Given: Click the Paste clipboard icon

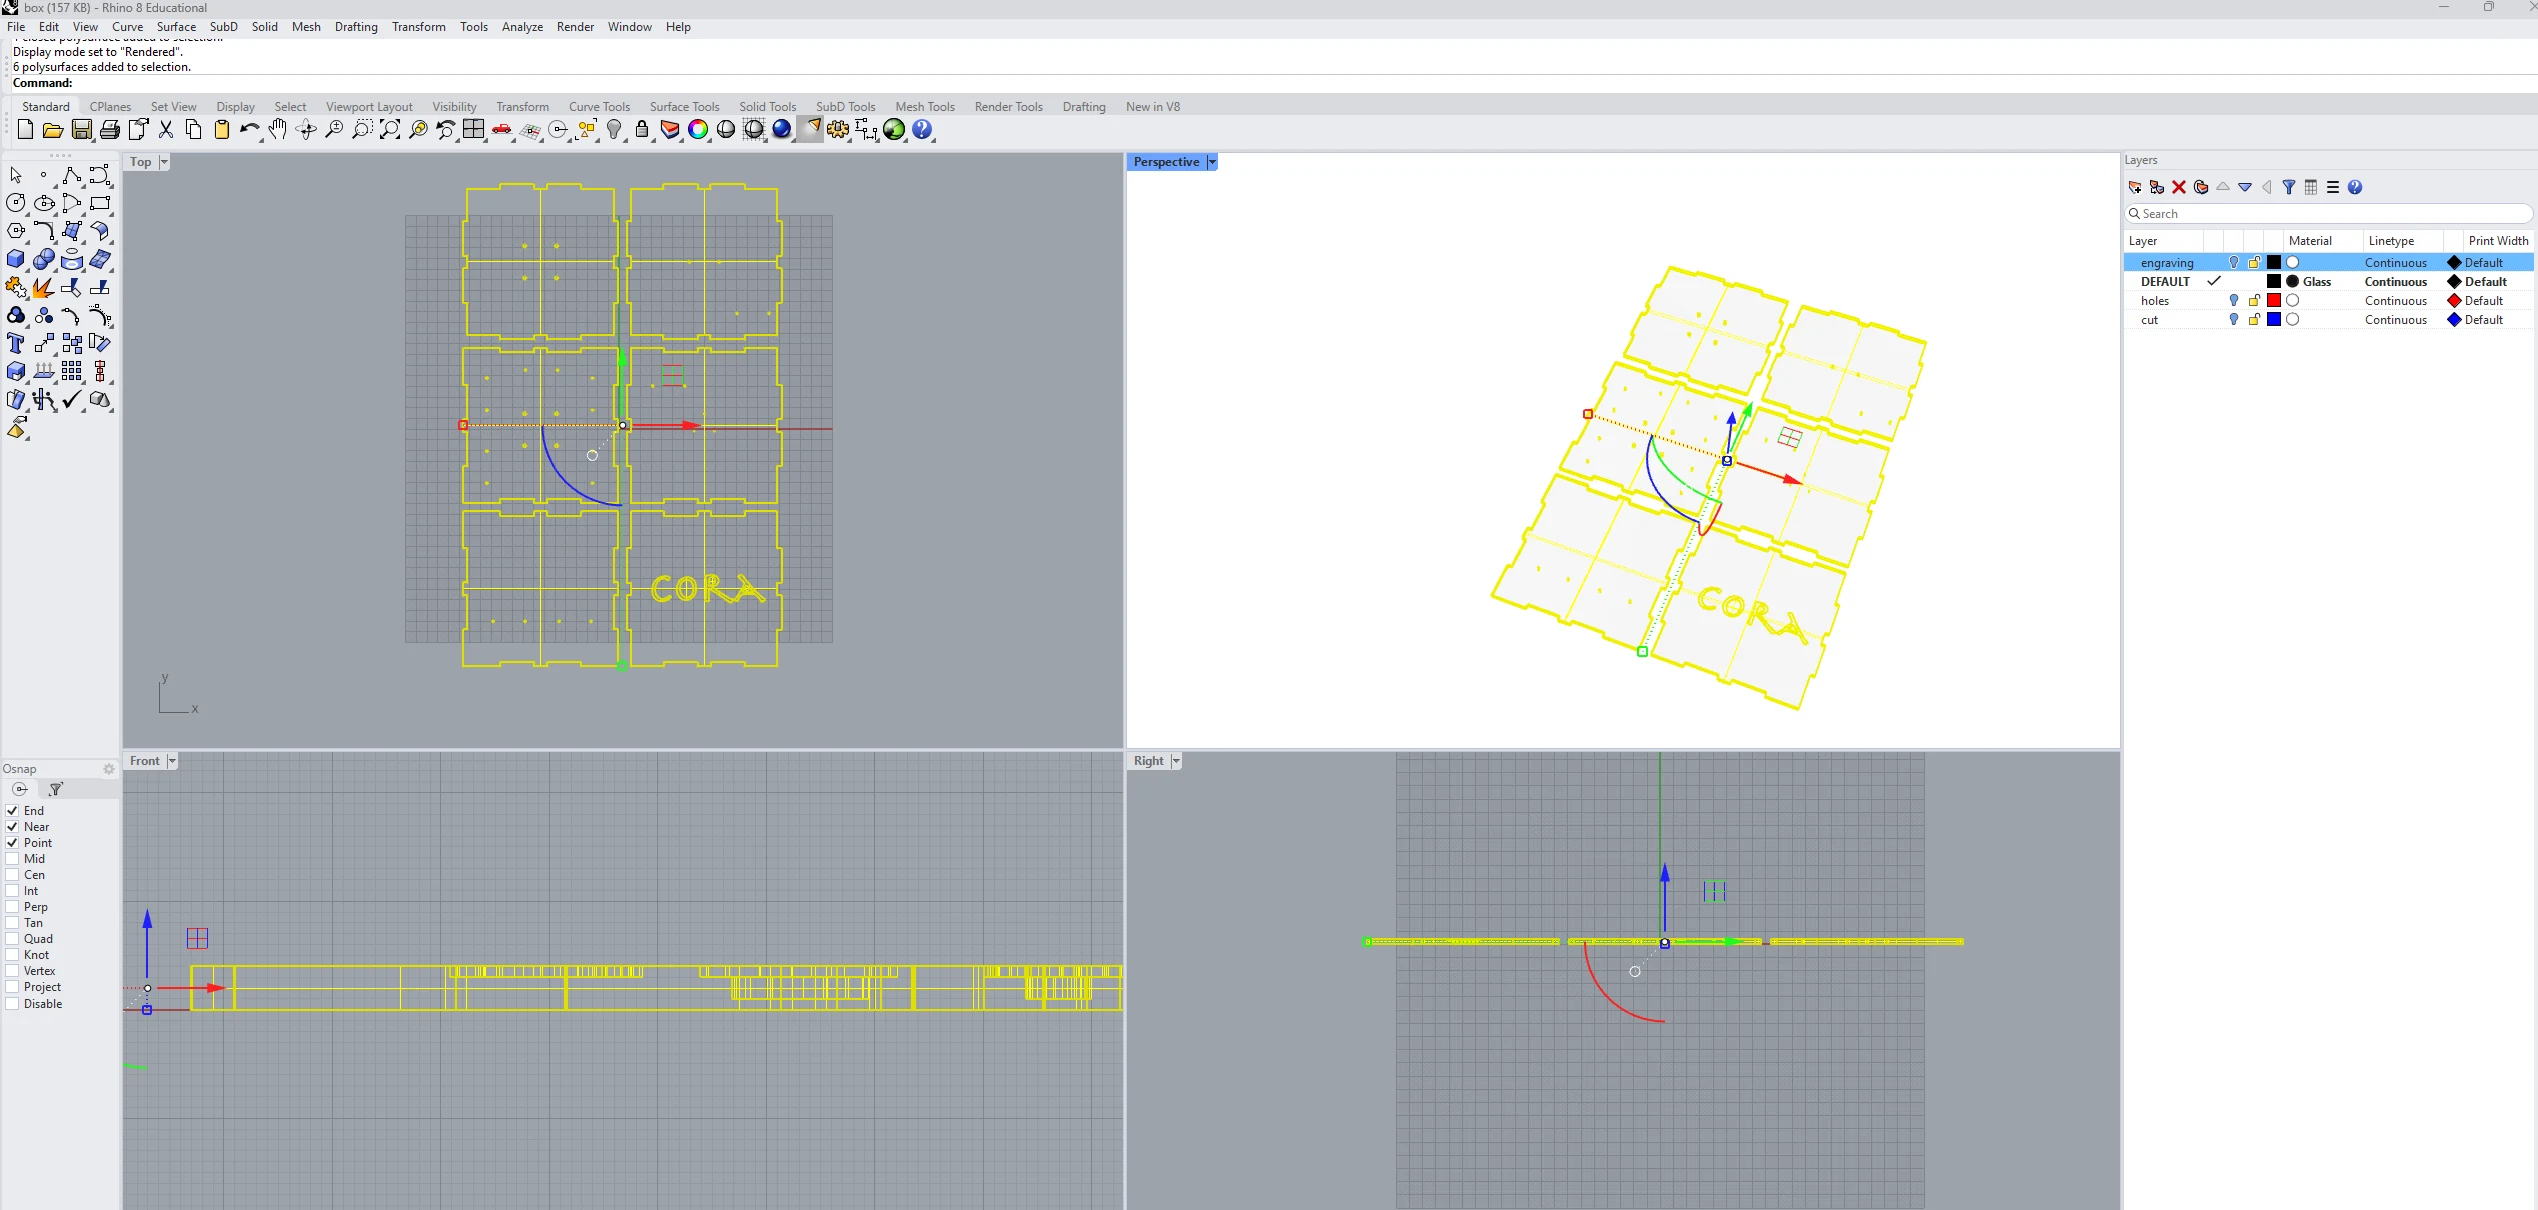Looking at the screenshot, I should [x=222, y=129].
